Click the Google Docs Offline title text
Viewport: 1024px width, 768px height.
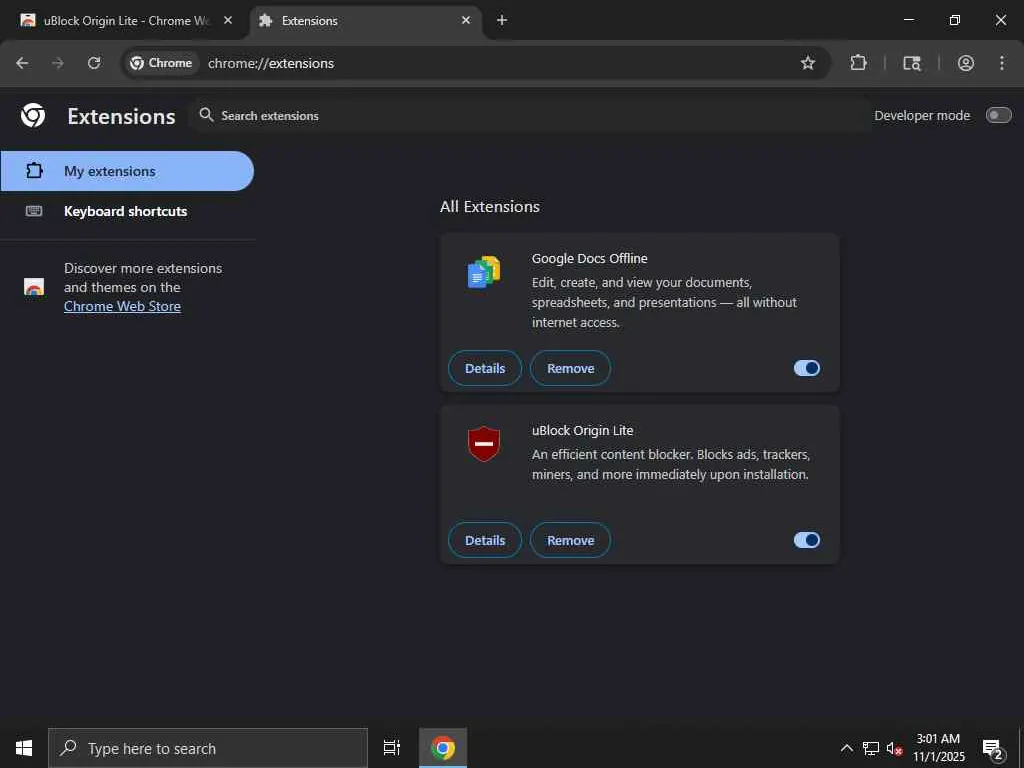[589, 259]
